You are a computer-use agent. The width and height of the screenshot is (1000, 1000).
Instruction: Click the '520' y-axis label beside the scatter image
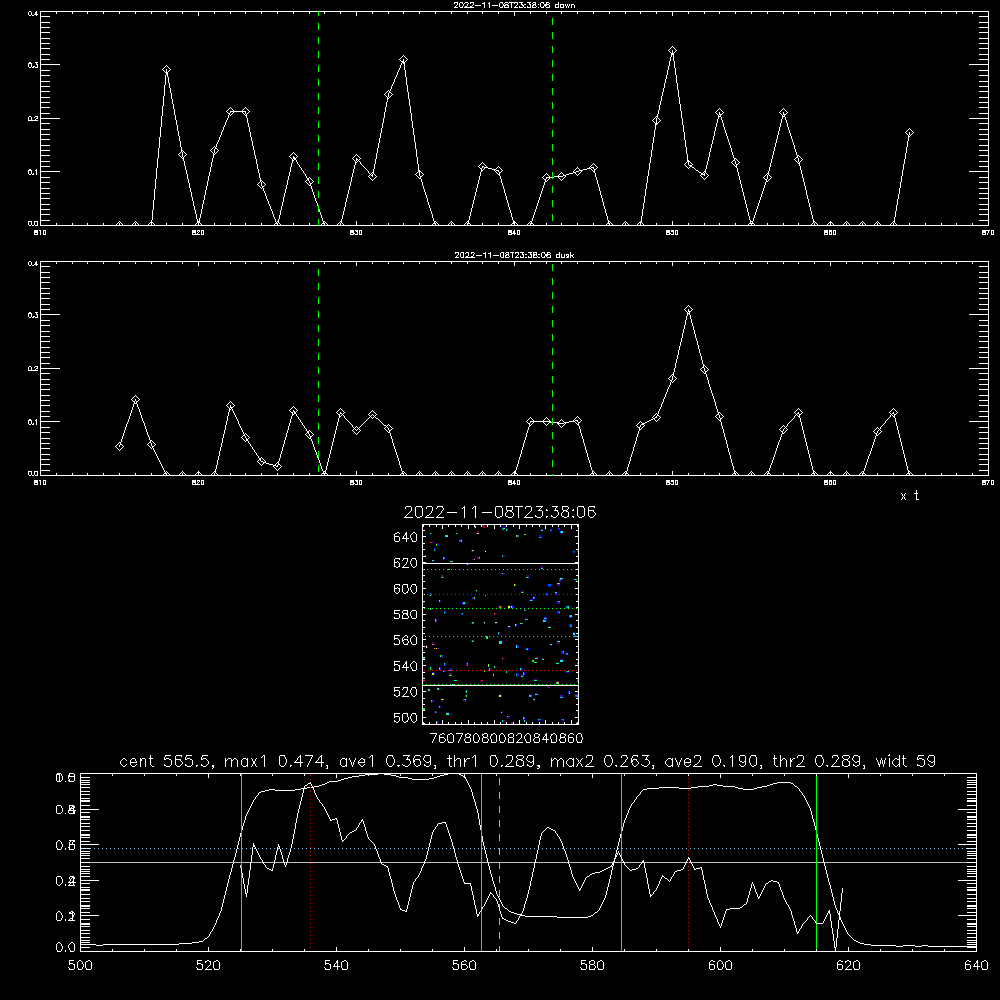point(406,692)
